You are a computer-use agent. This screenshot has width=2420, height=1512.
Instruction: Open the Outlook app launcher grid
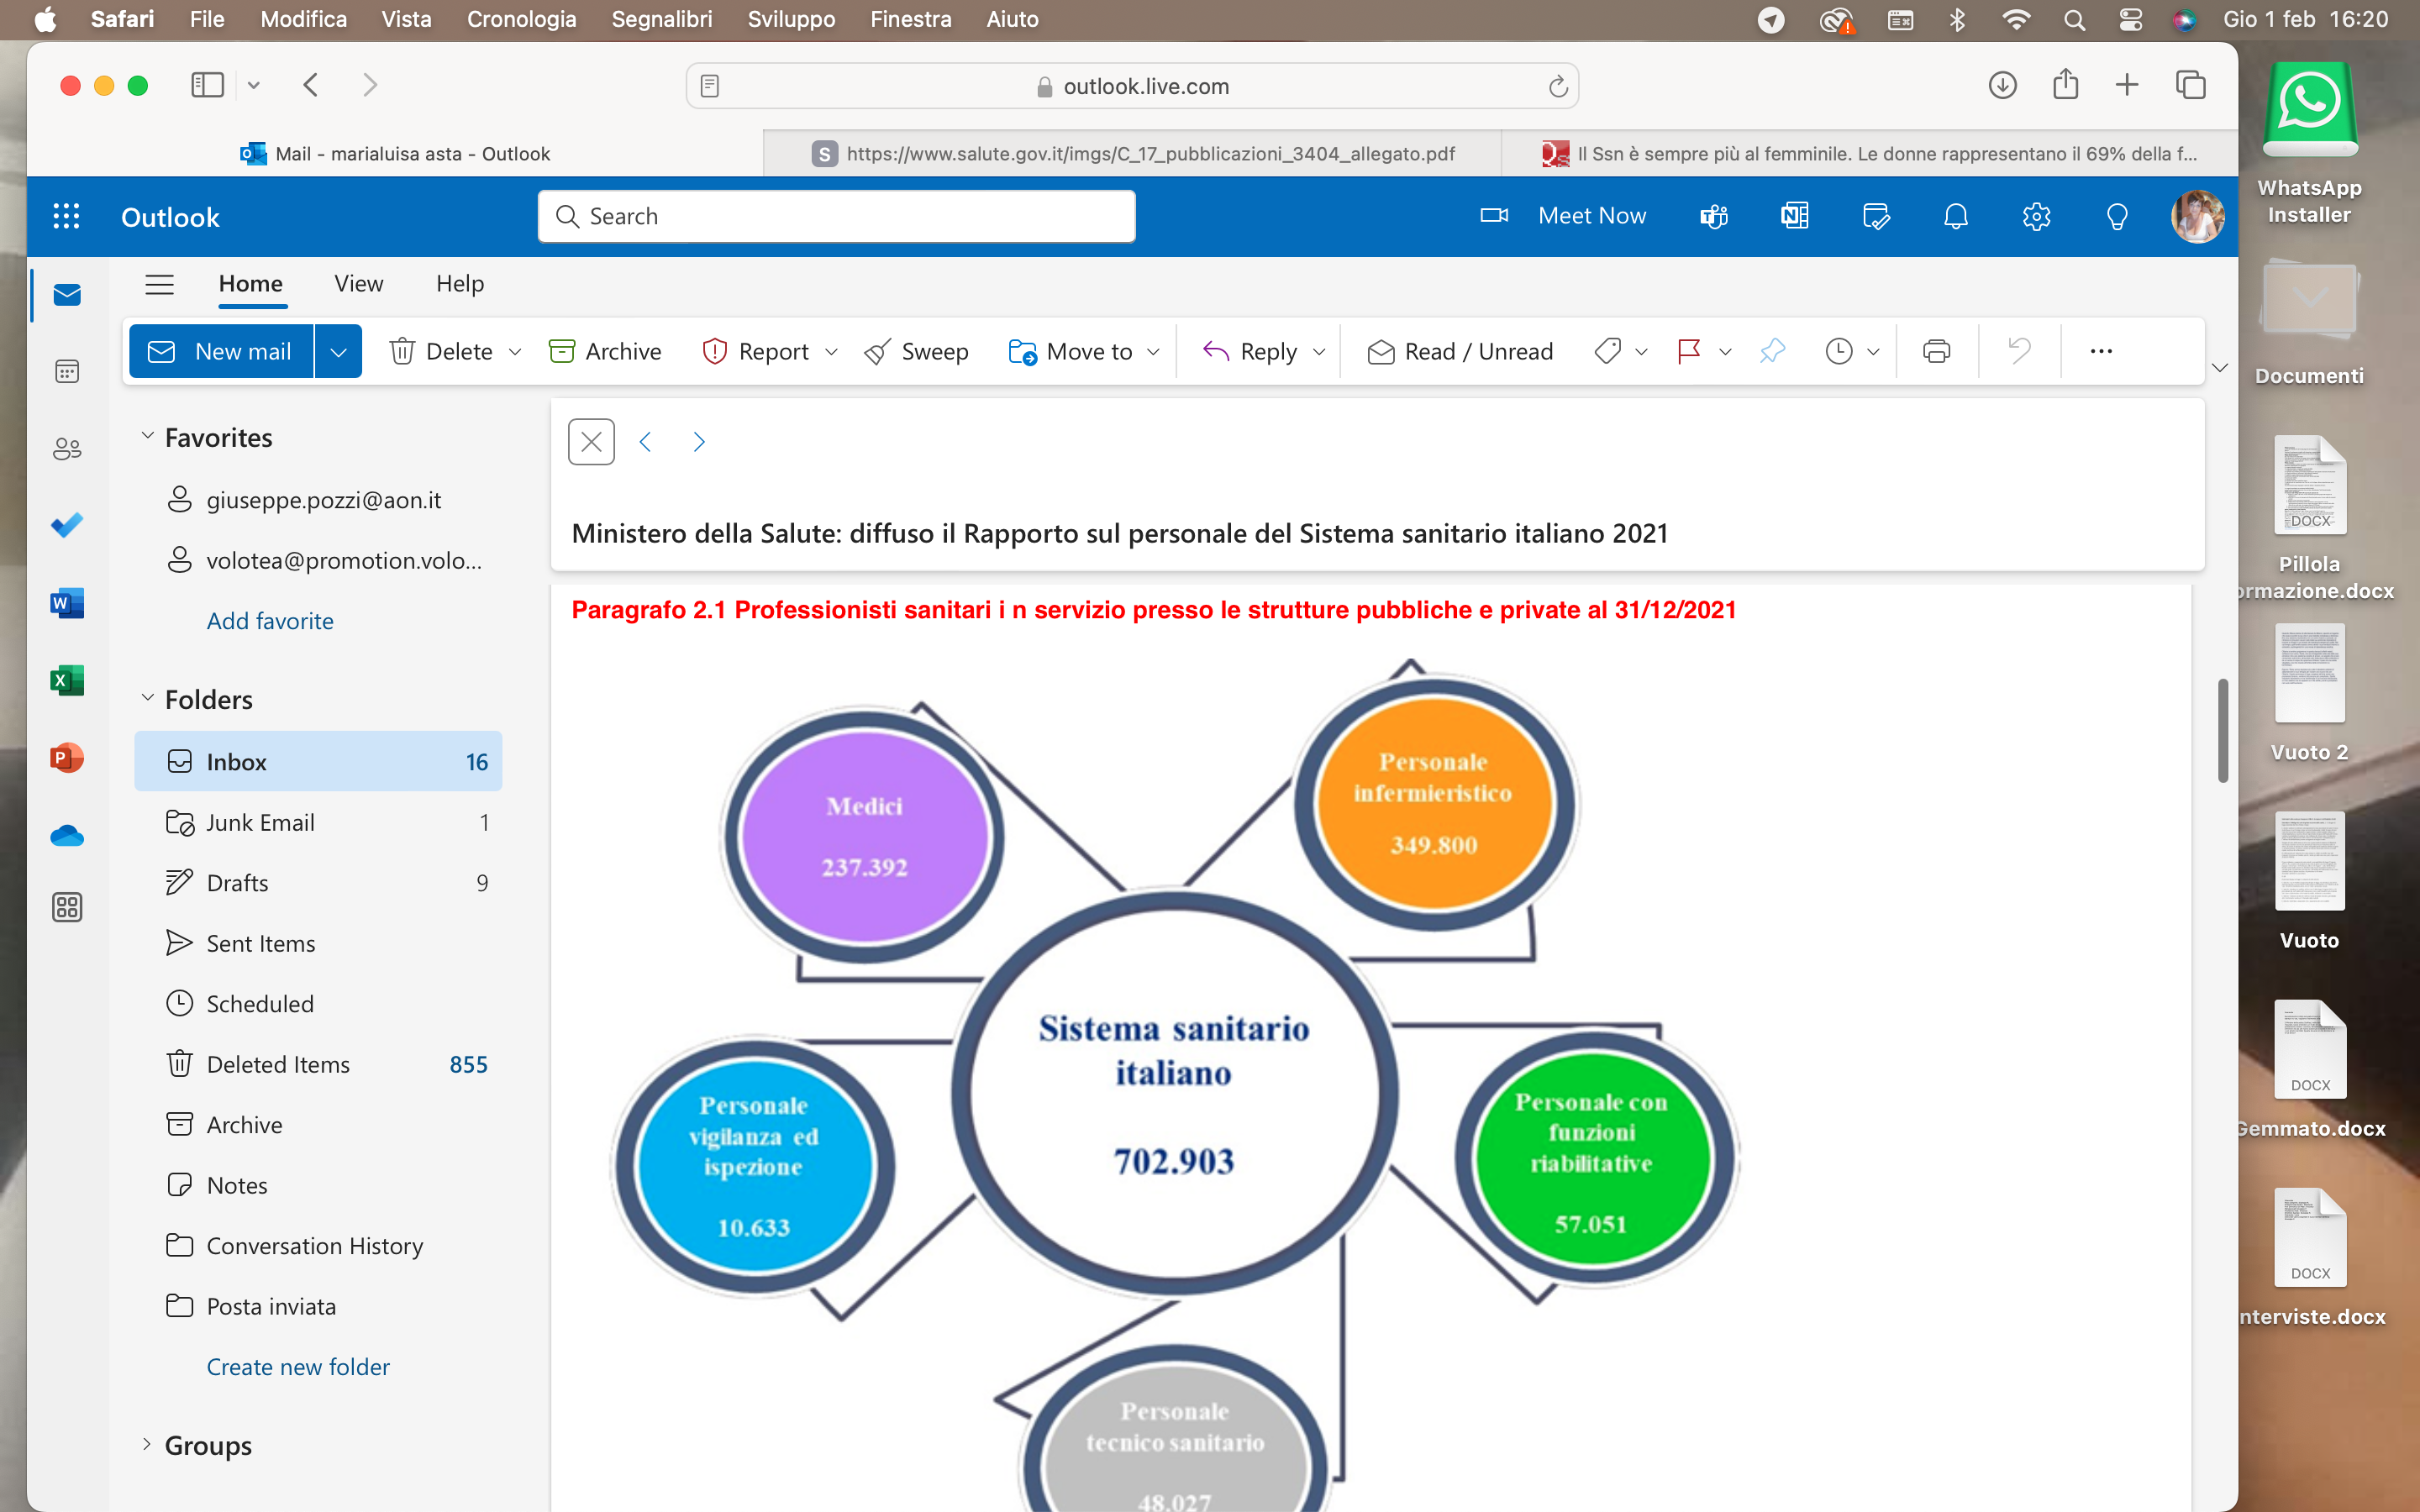(66, 217)
